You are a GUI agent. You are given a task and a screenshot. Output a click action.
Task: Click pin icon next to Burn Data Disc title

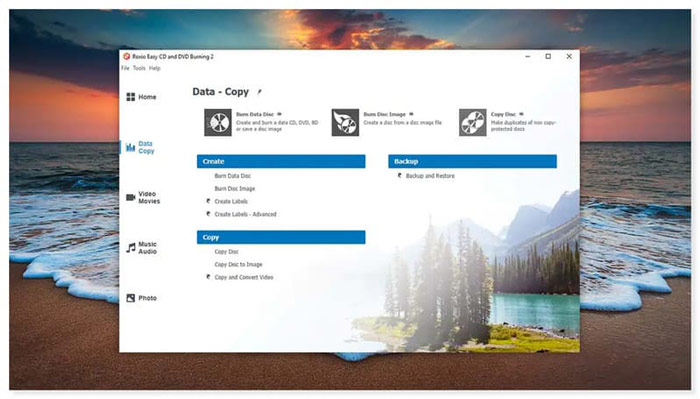click(x=279, y=114)
